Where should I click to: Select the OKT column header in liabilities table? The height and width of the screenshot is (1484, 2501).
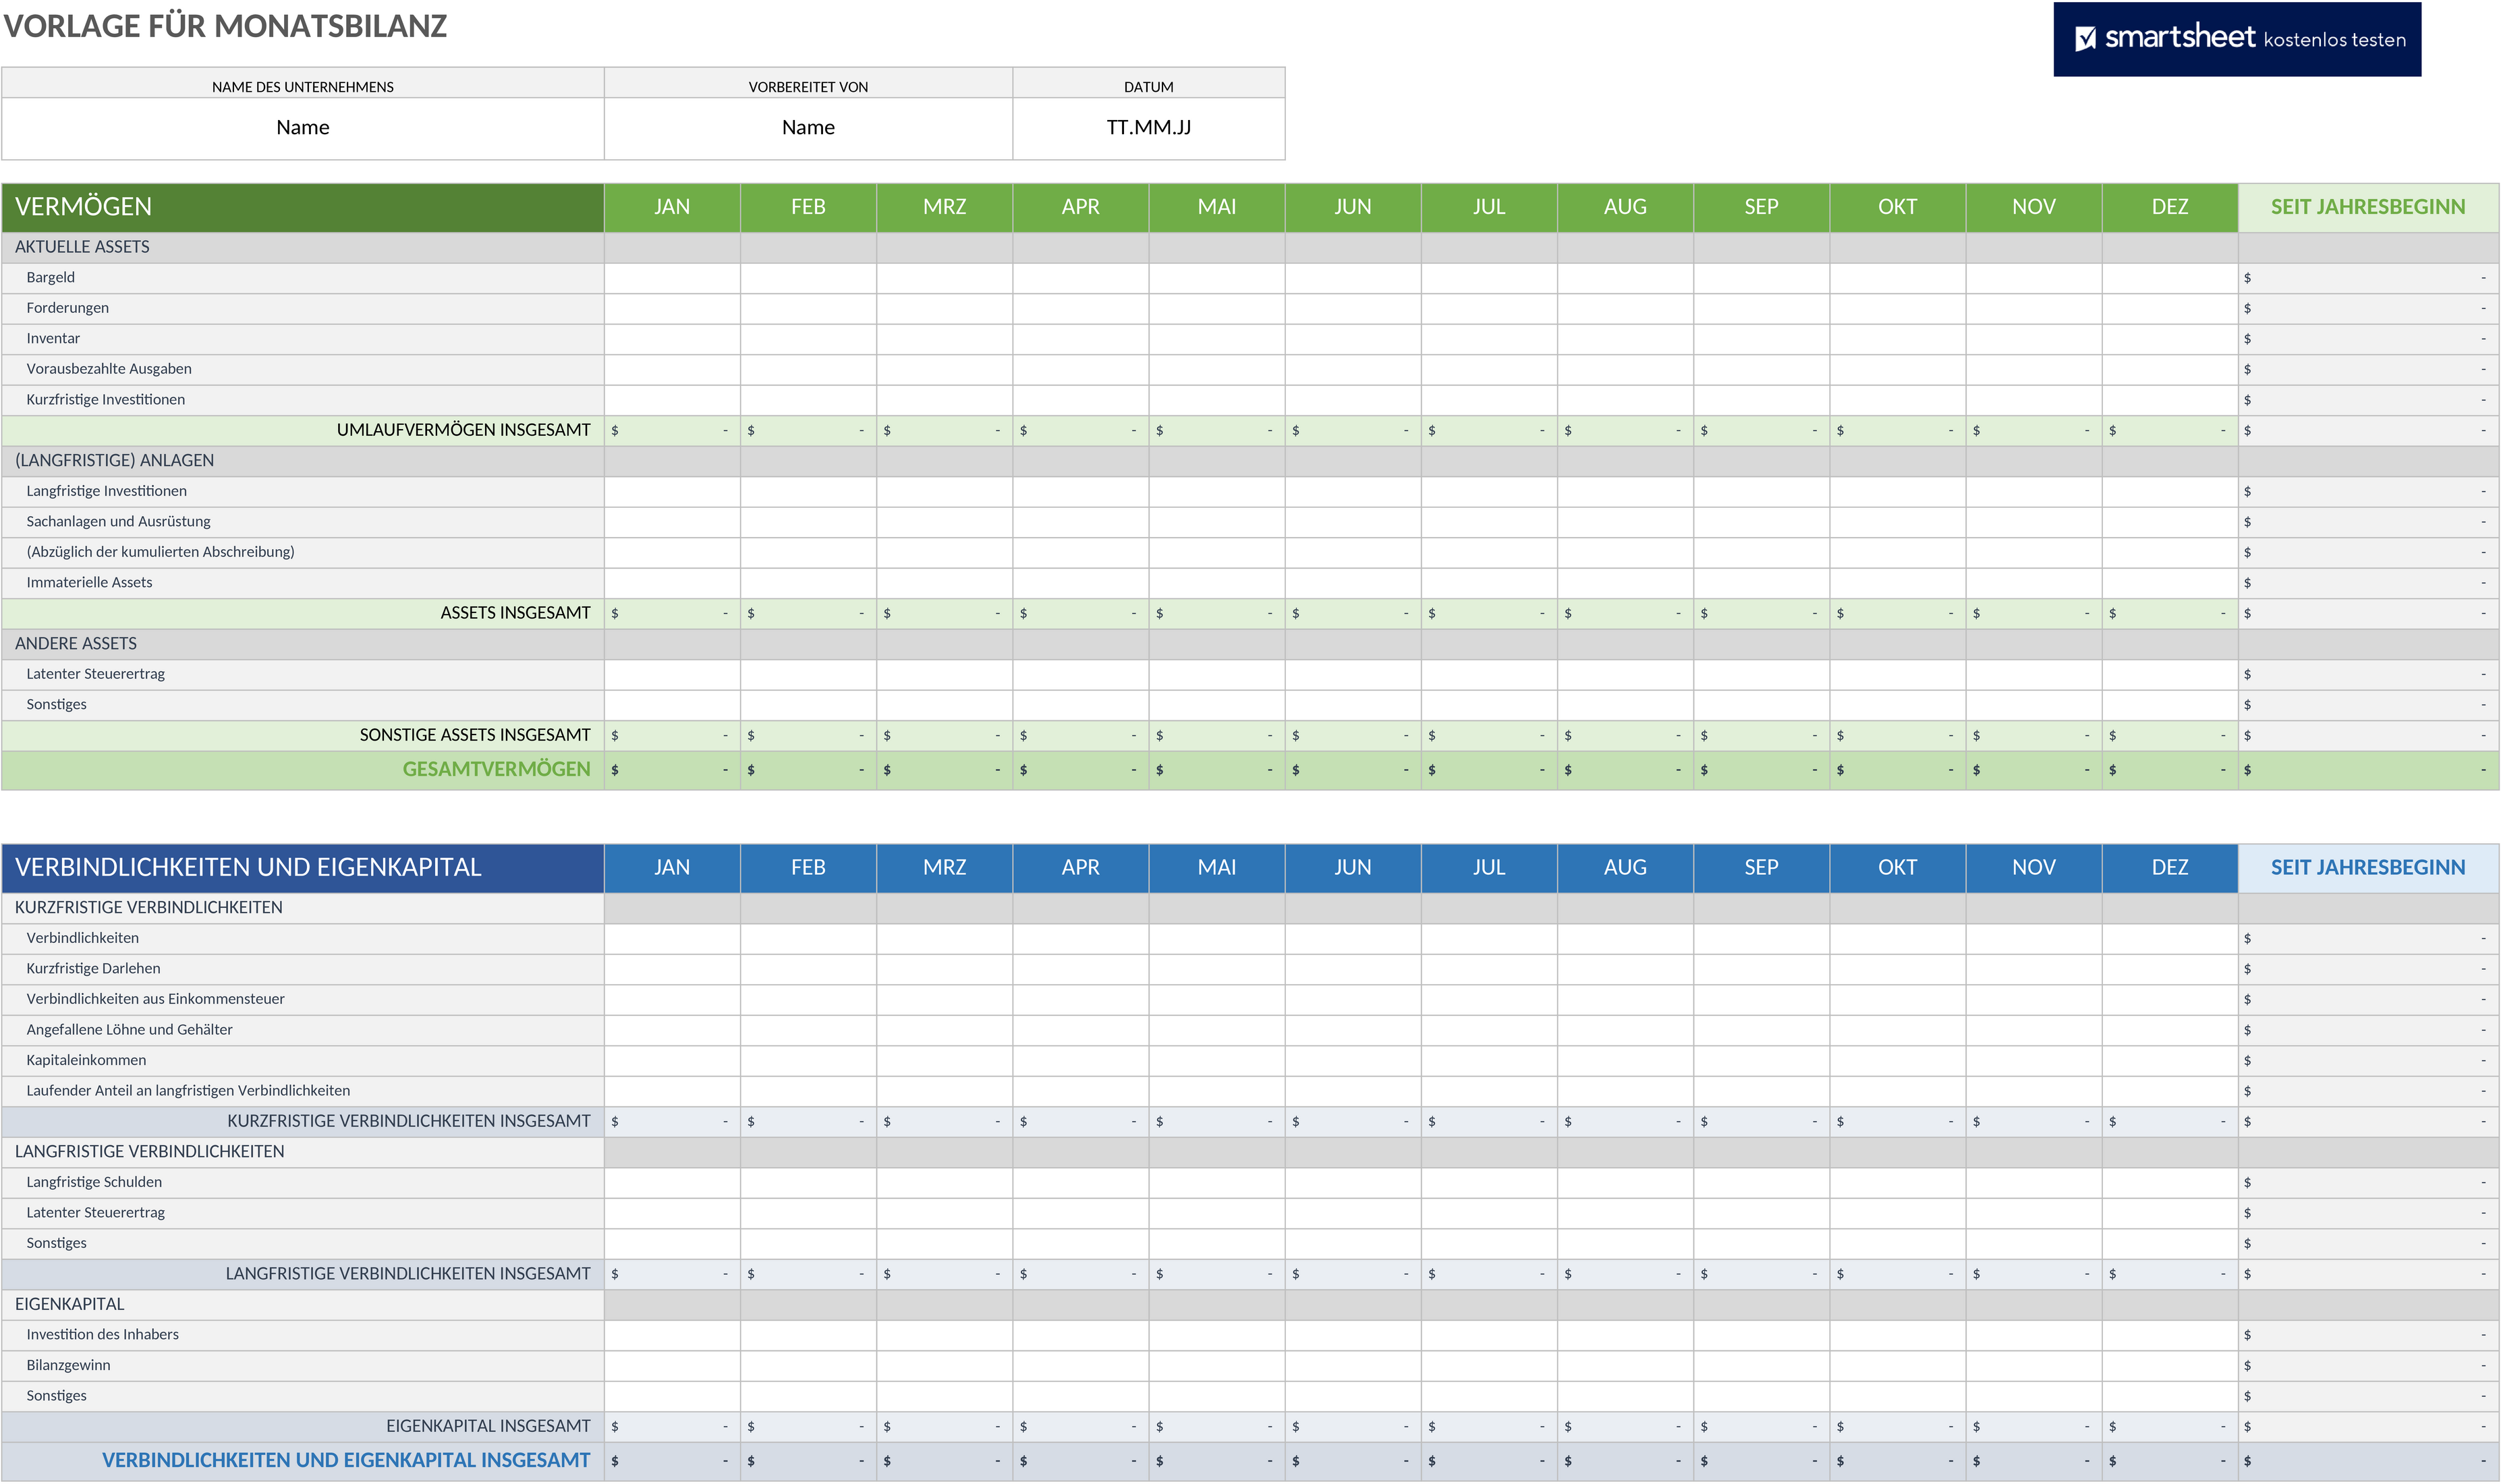[1897, 868]
